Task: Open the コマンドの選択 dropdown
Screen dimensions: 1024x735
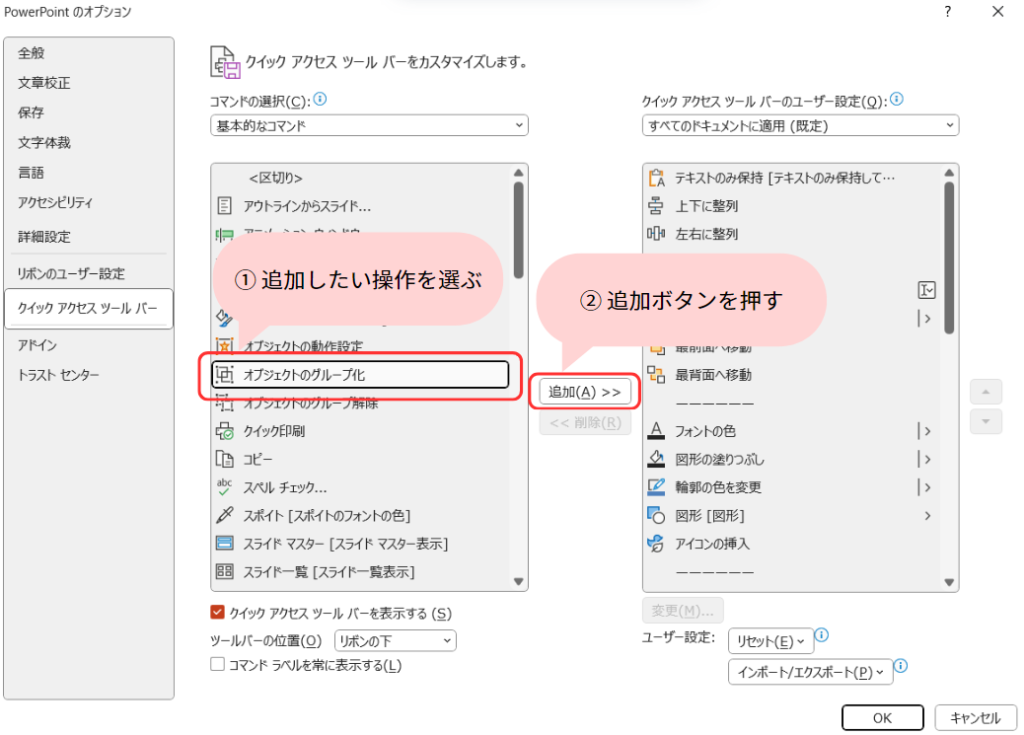Action: point(369,125)
